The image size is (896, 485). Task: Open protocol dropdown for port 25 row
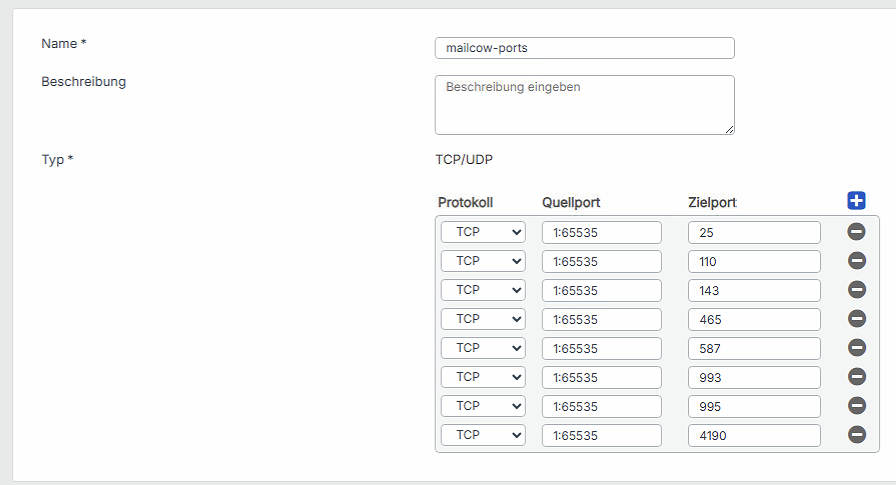pos(483,232)
